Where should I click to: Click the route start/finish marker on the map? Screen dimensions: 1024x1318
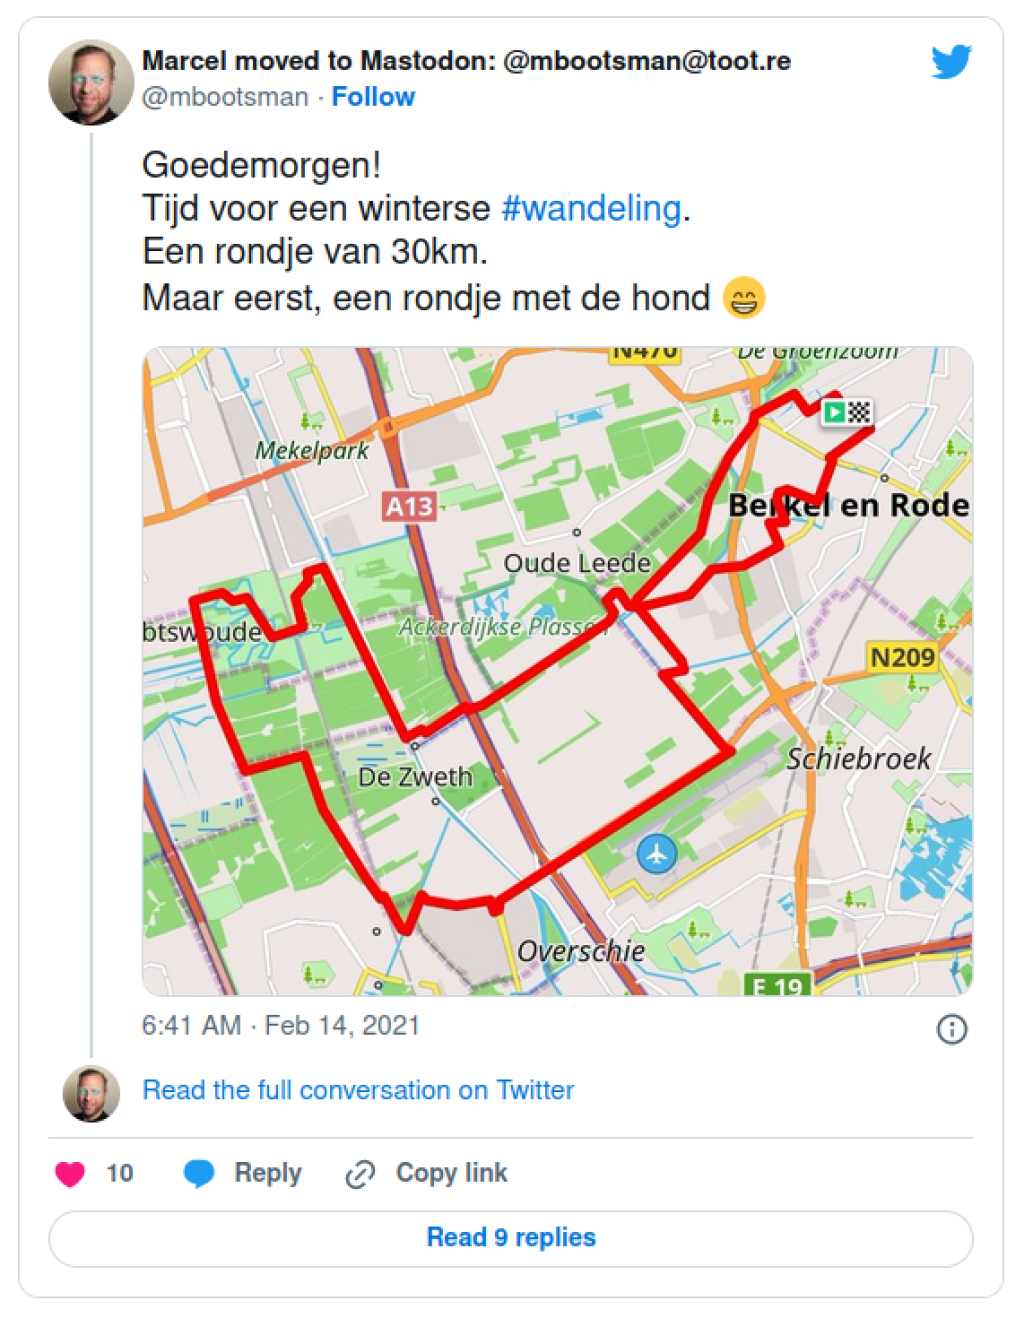(845, 410)
